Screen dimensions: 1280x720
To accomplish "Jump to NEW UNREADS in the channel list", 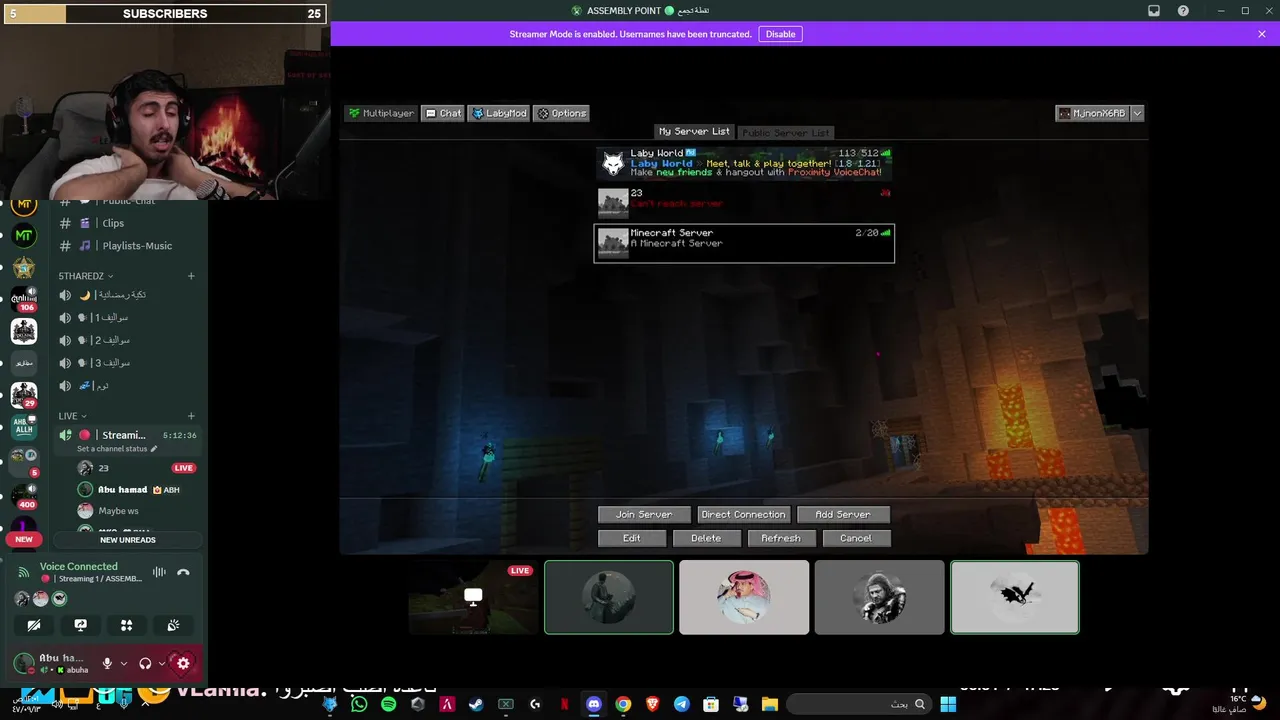I will (x=128, y=540).
